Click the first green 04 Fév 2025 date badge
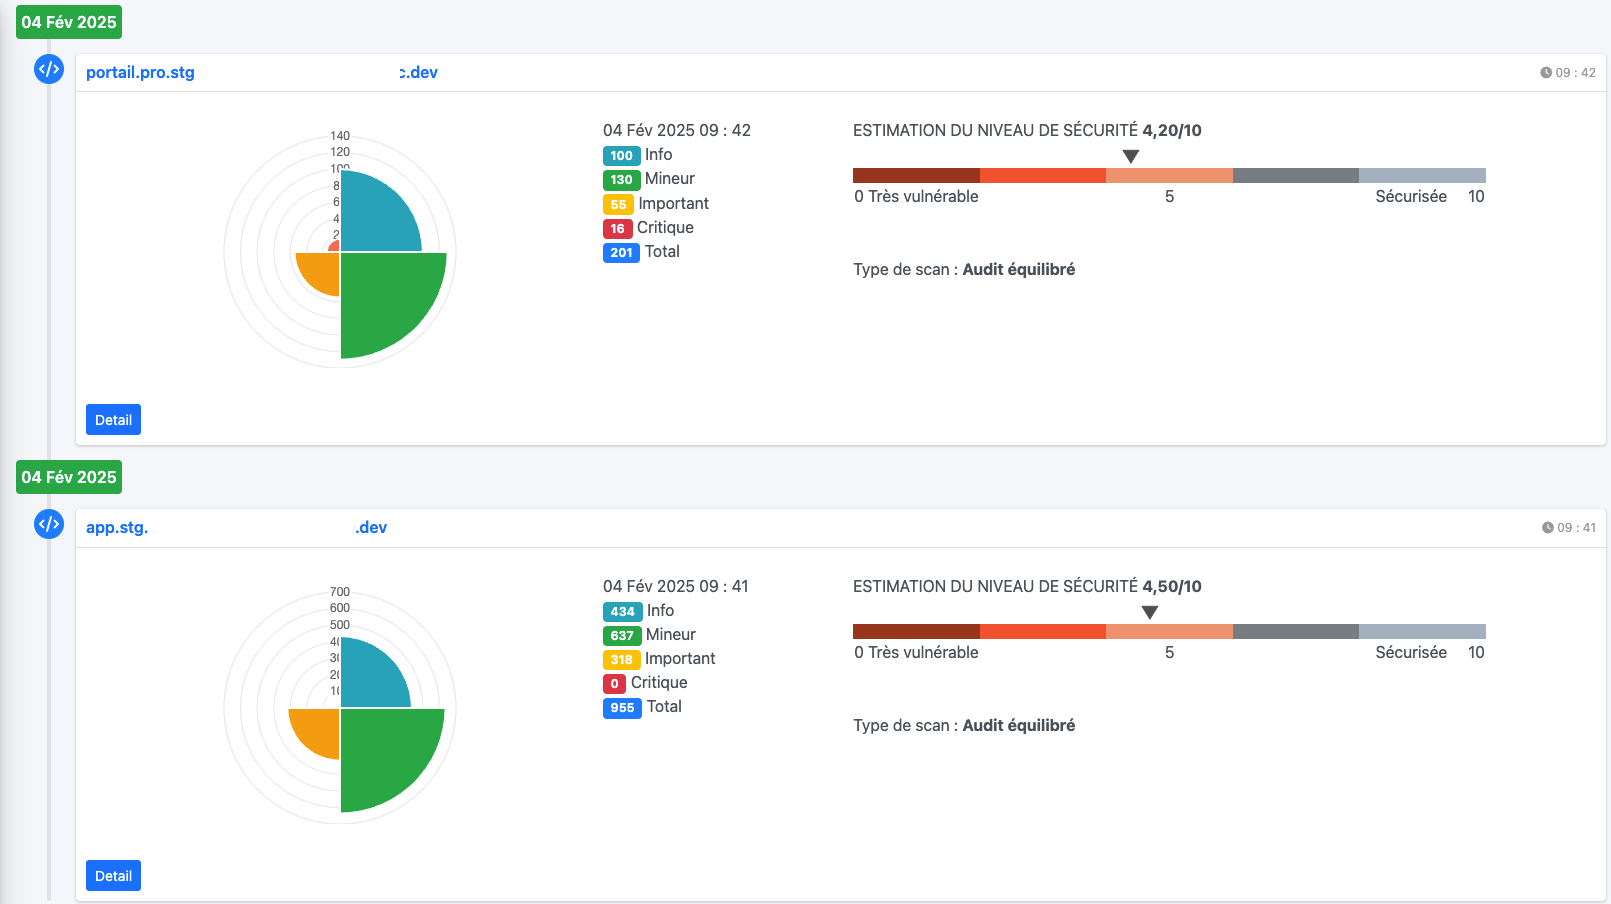Viewport: 1611px width, 904px height. point(69,22)
